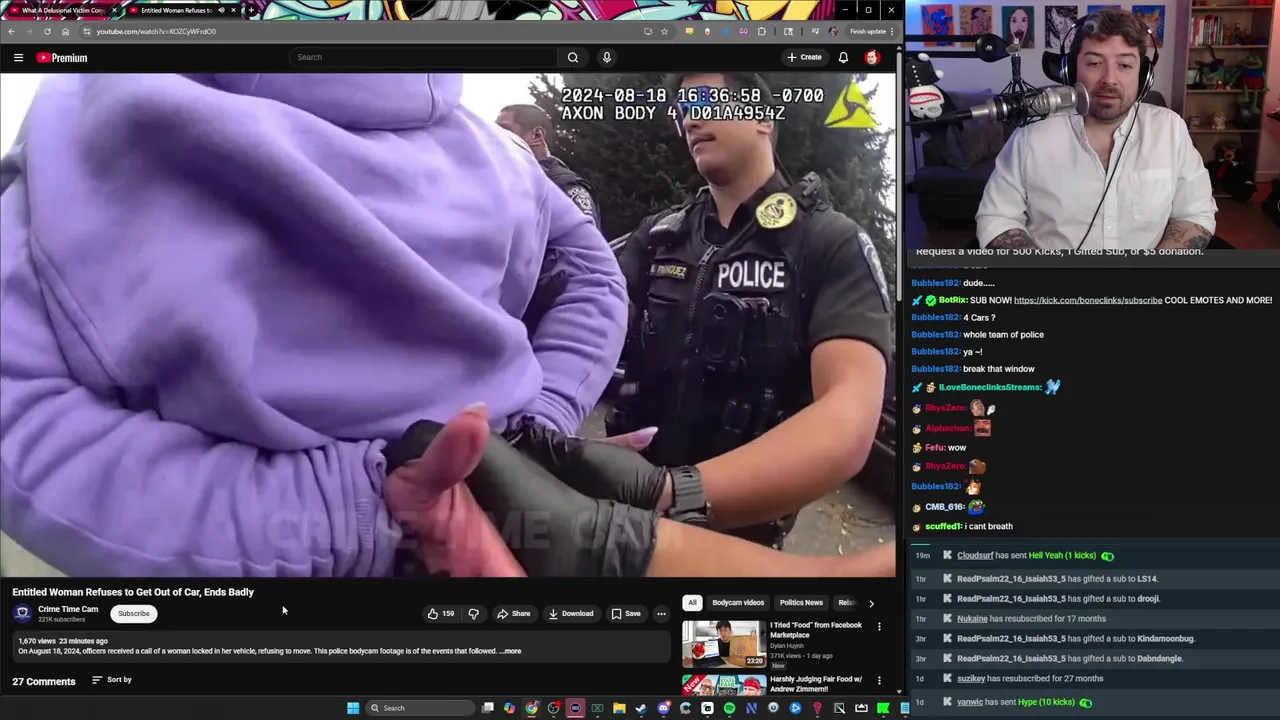Viewport: 1280px width, 720px height.
Task: Click Cloudsurf username in the kicks list
Action: pos(975,556)
